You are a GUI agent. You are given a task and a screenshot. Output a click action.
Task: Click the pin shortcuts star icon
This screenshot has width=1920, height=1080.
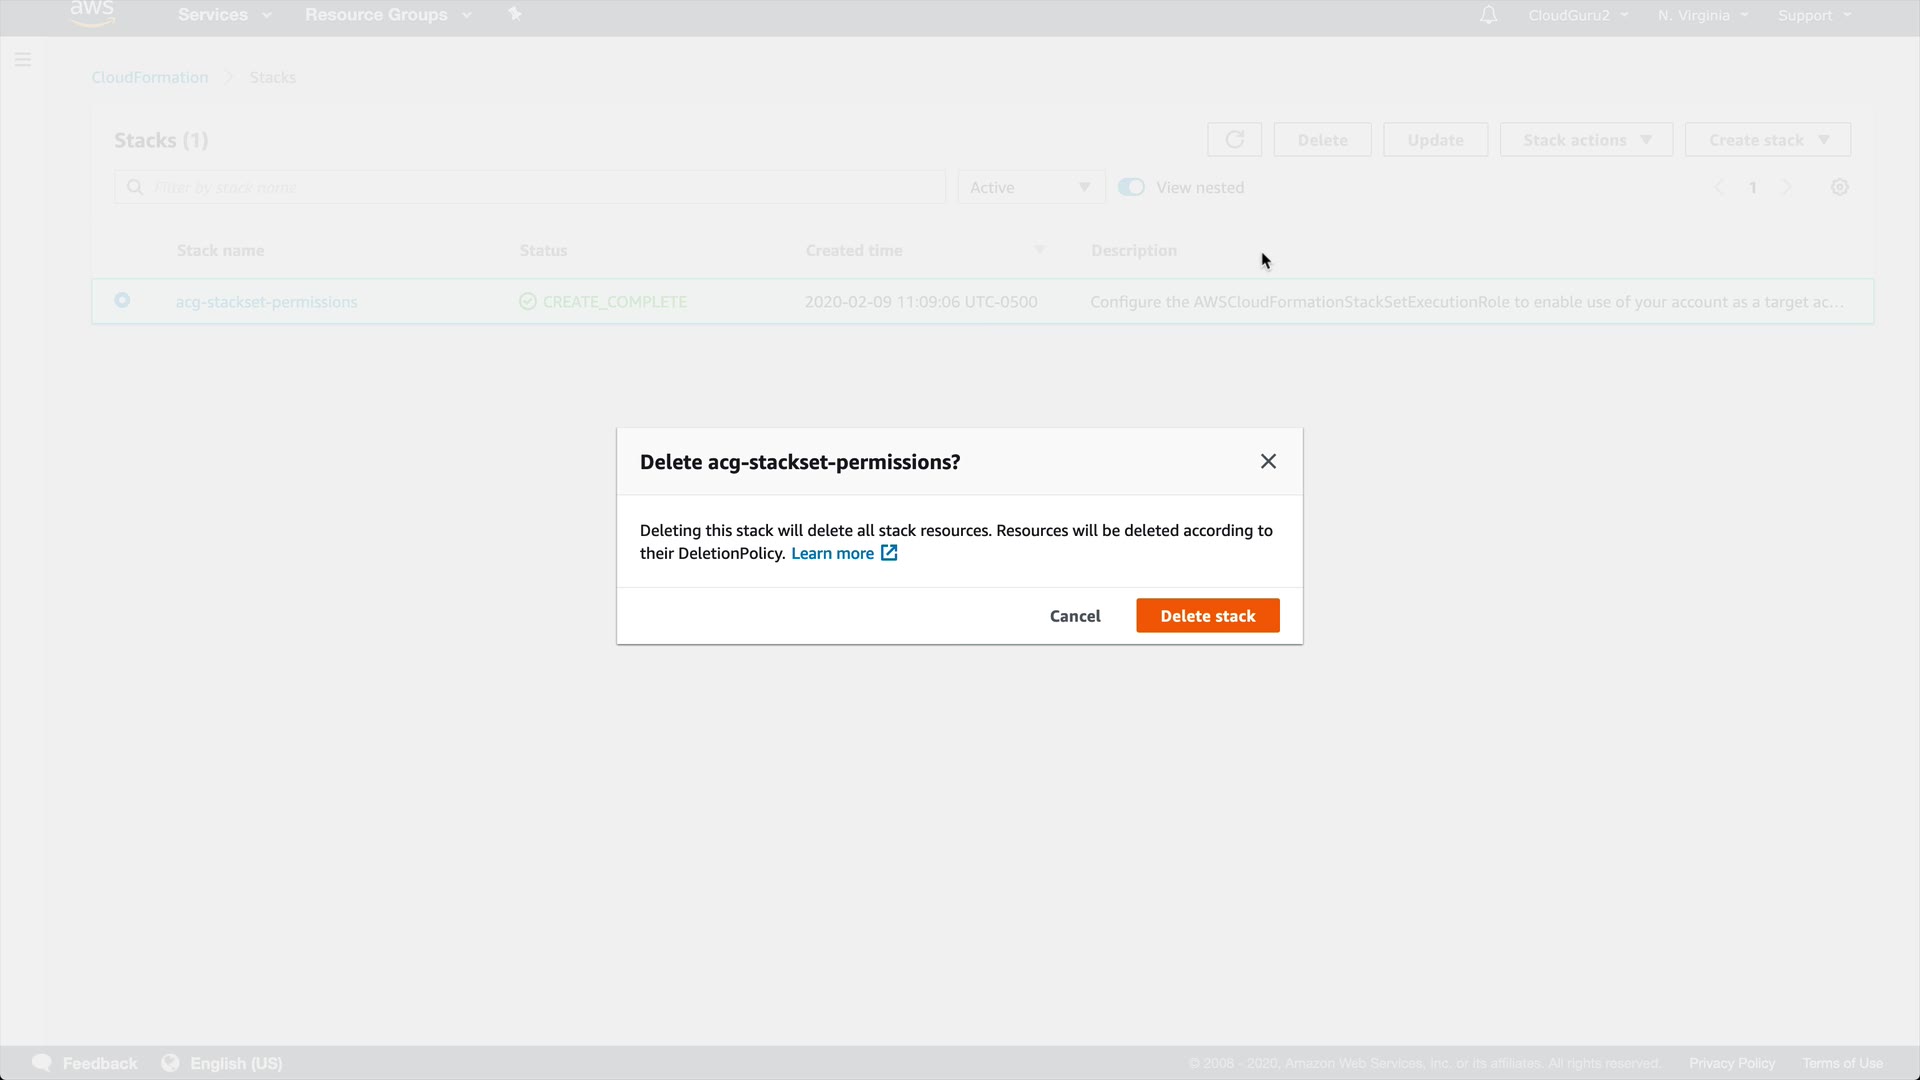pos(515,14)
